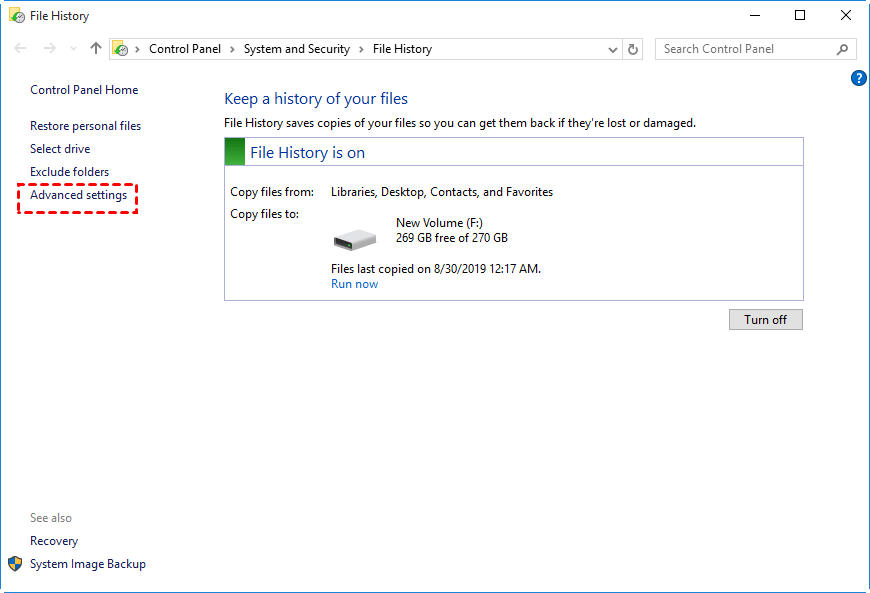Click the Forward navigation arrow
Viewport: 870px width, 593px height.
[50, 49]
